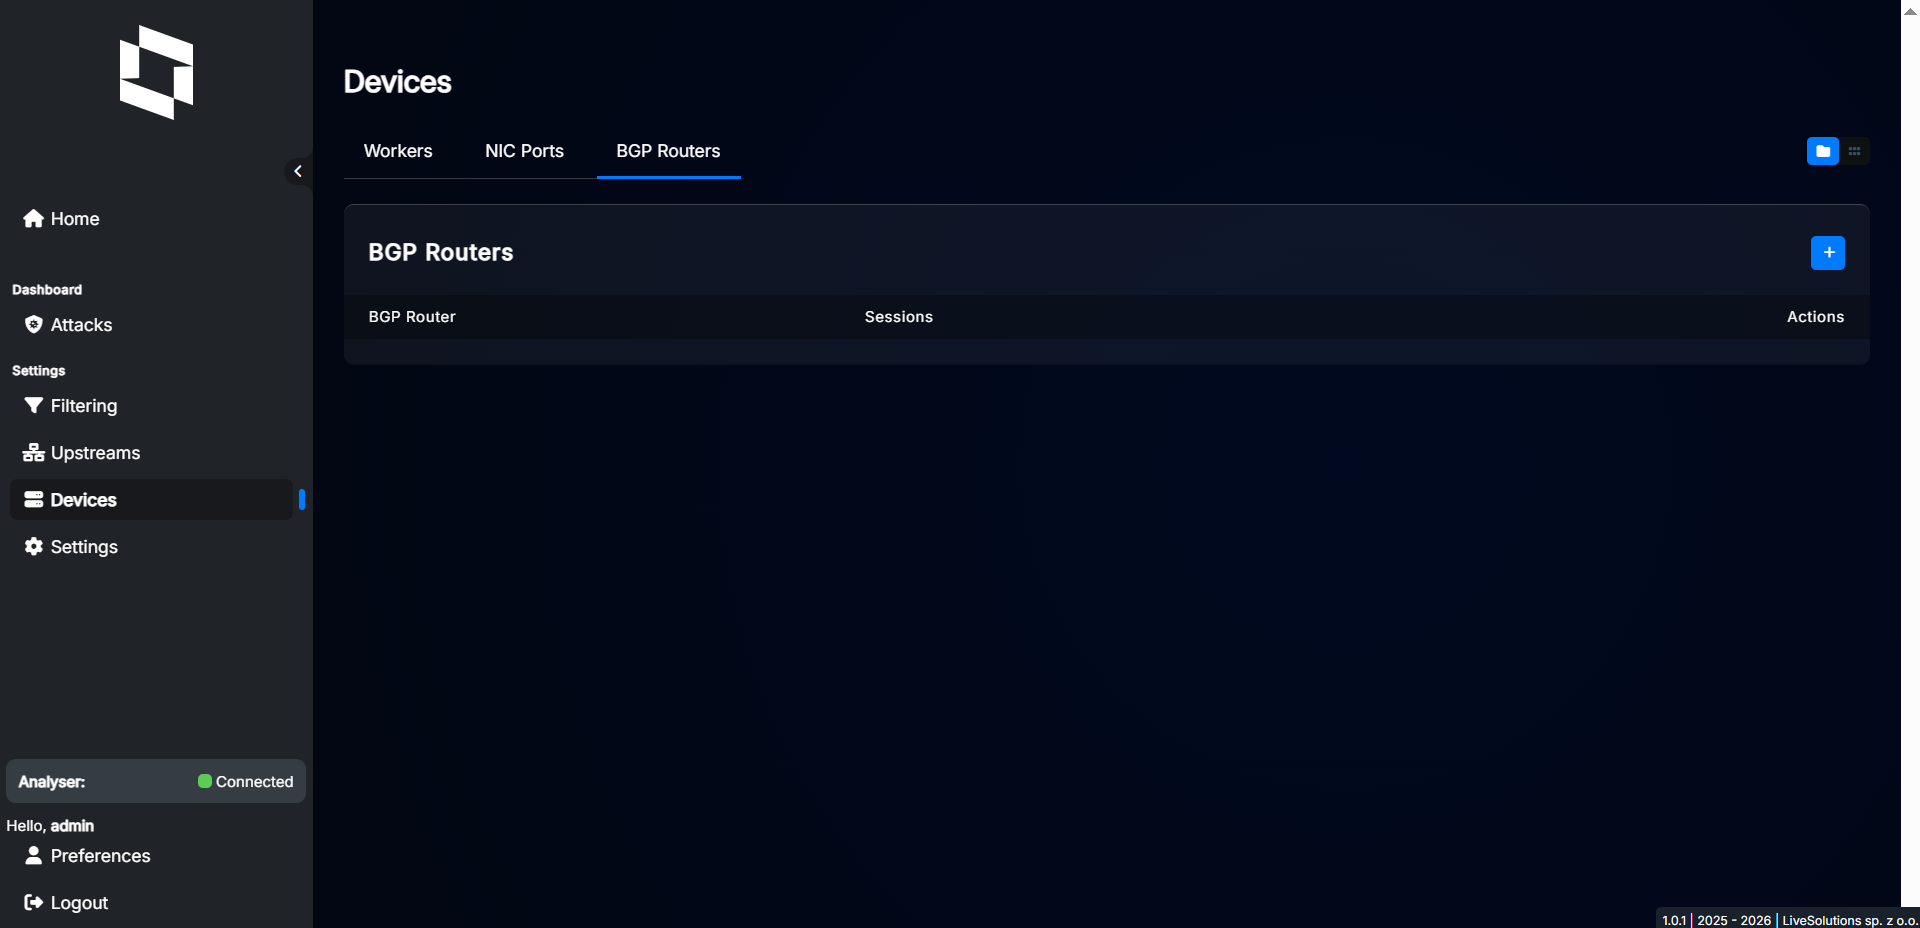Click the BGP Router column header

pos(412,317)
